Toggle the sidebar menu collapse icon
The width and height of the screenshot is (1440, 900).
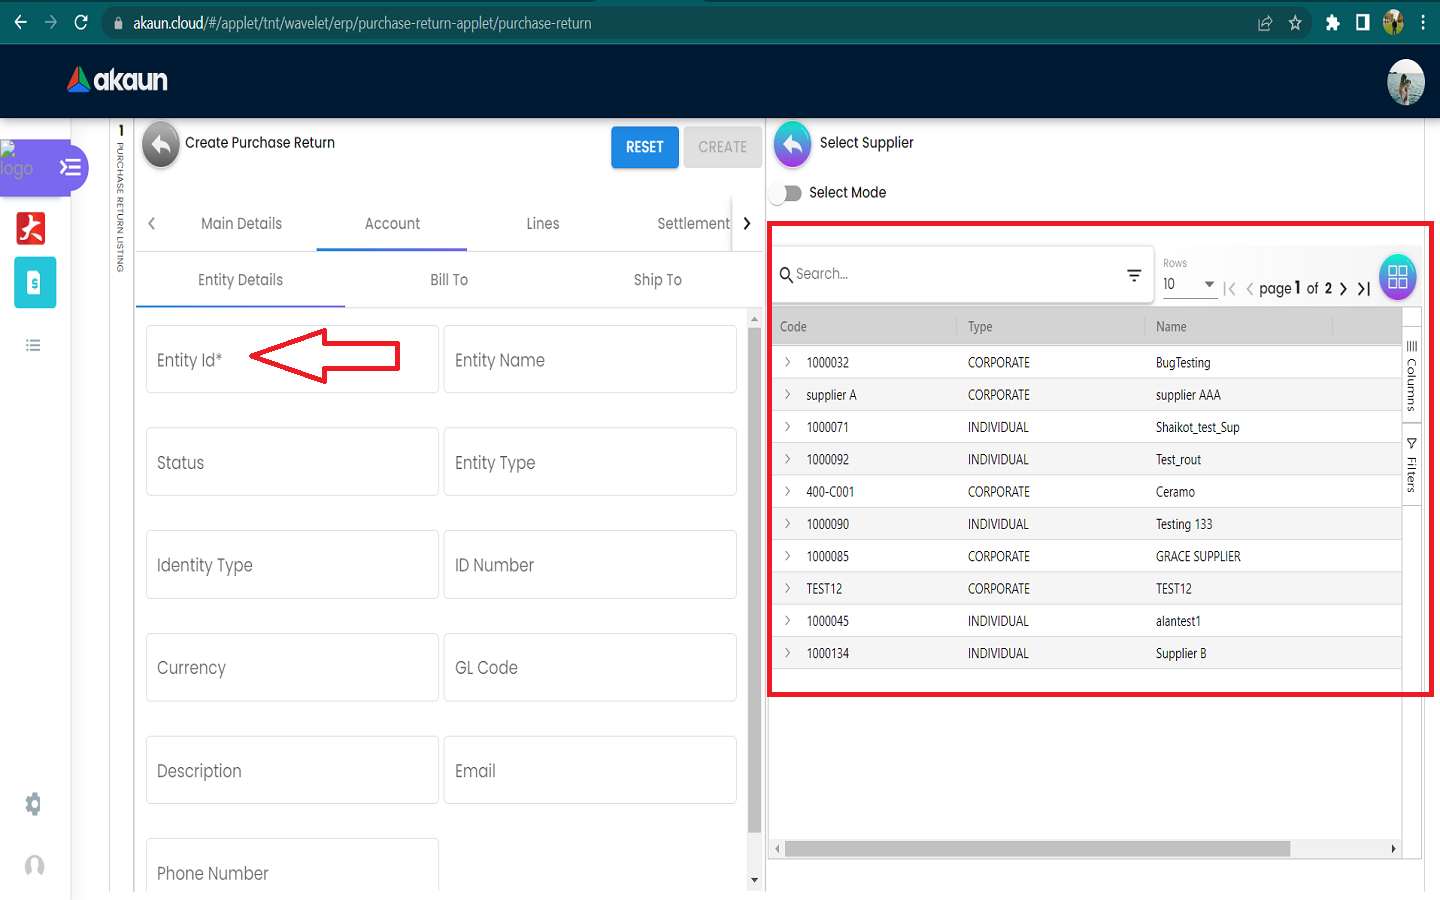70,167
